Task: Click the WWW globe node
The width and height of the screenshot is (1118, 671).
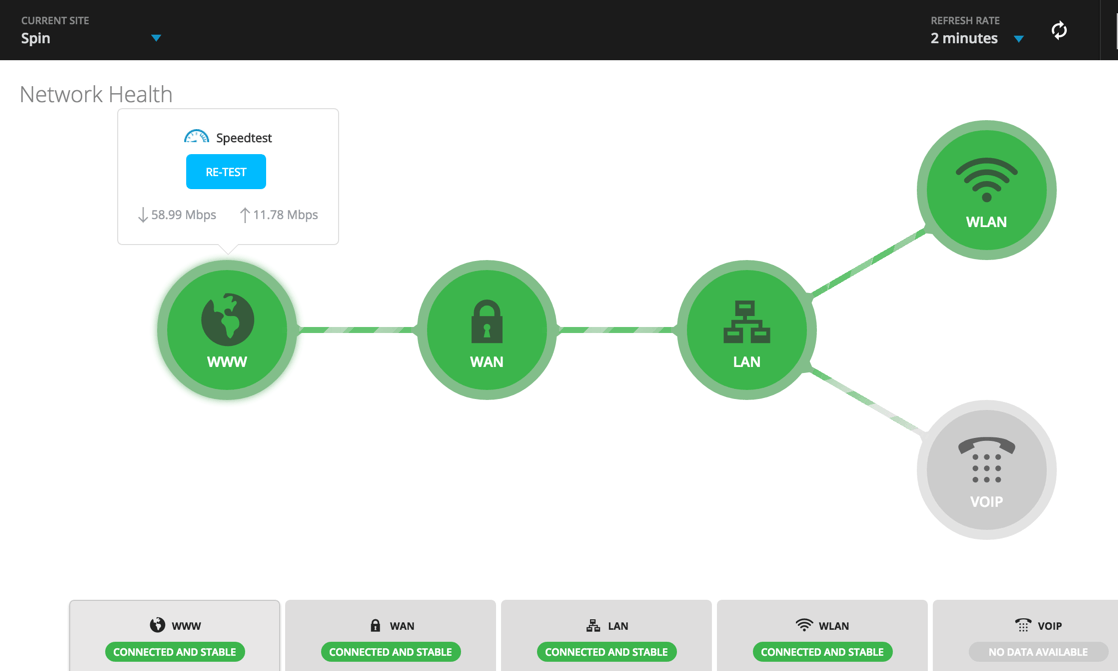Action: pos(227,330)
